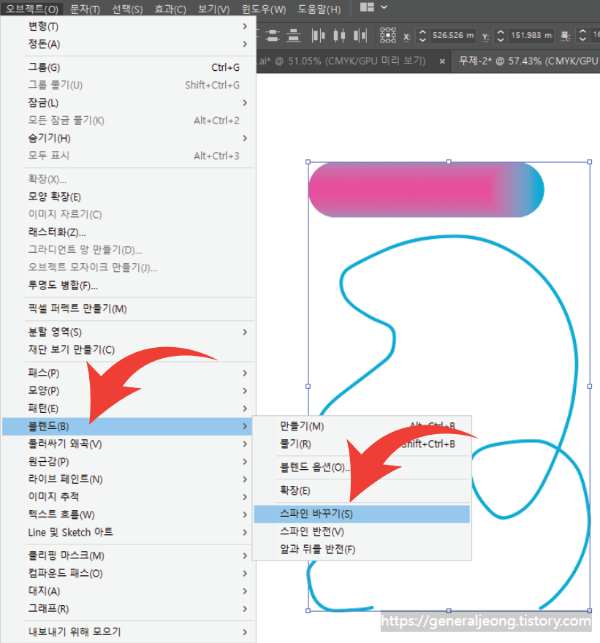The width and height of the screenshot is (600, 643).
Task: Expand the 분할 영역(S) submenu arrow
Action: click(x=245, y=332)
